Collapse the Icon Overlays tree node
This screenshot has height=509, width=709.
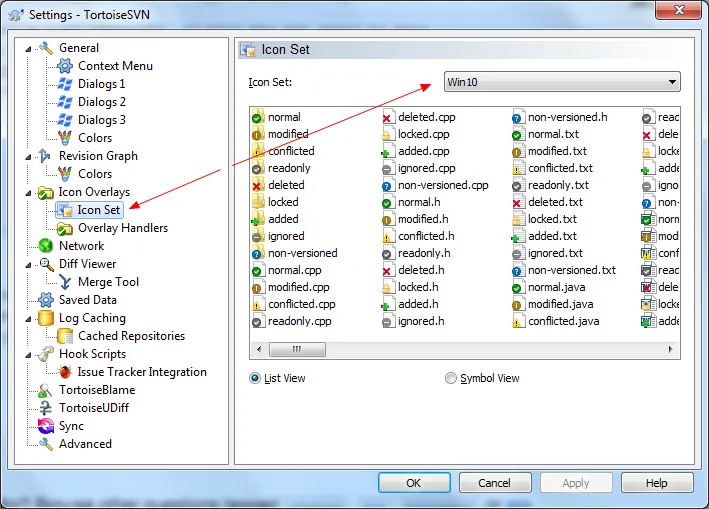tap(28, 193)
